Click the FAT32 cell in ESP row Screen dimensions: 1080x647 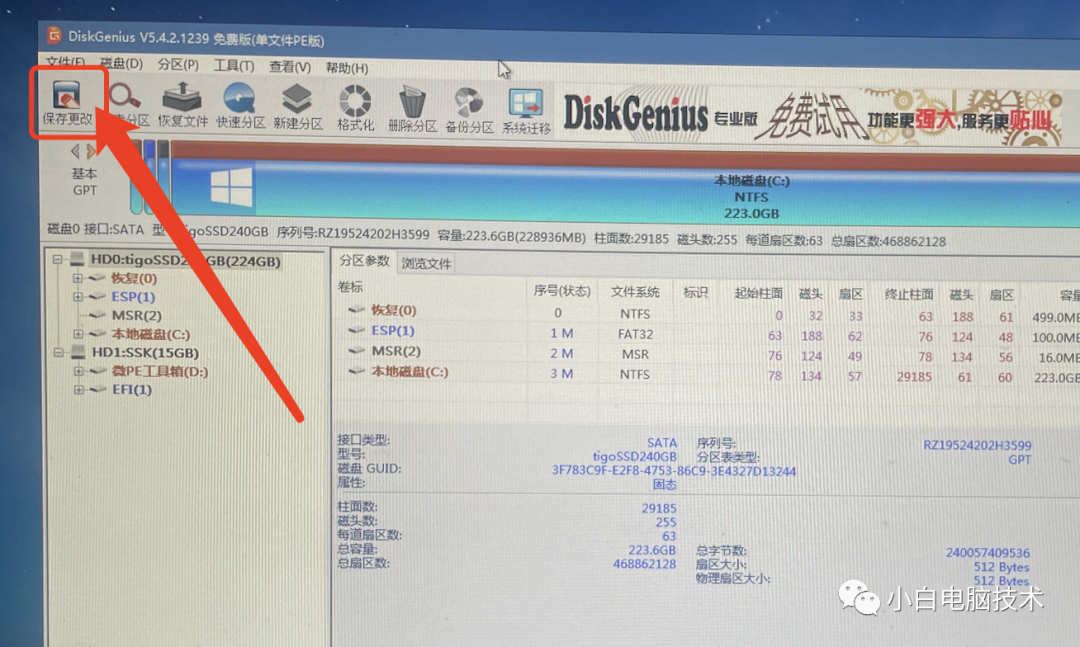point(635,334)
